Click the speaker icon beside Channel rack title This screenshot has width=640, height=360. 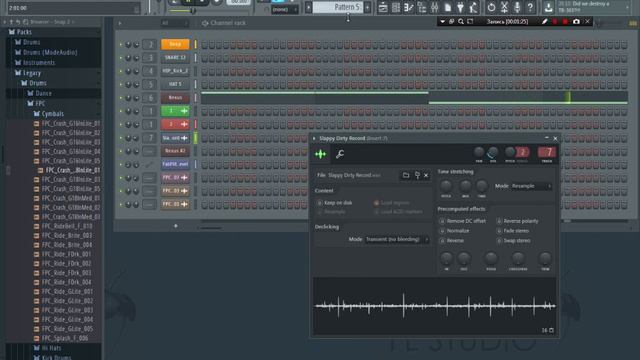coord(205,23)
